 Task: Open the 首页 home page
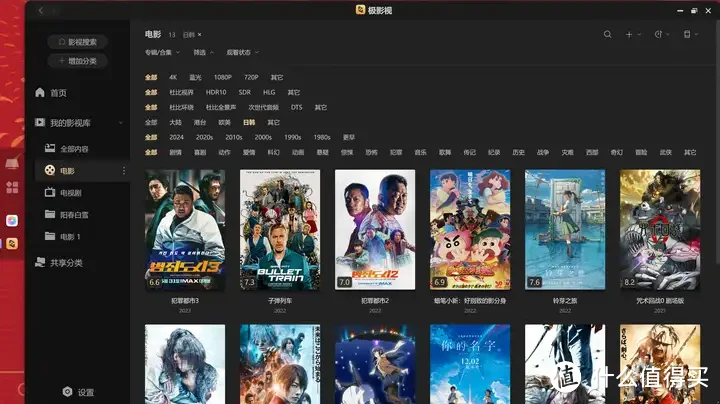click(58, 93)
